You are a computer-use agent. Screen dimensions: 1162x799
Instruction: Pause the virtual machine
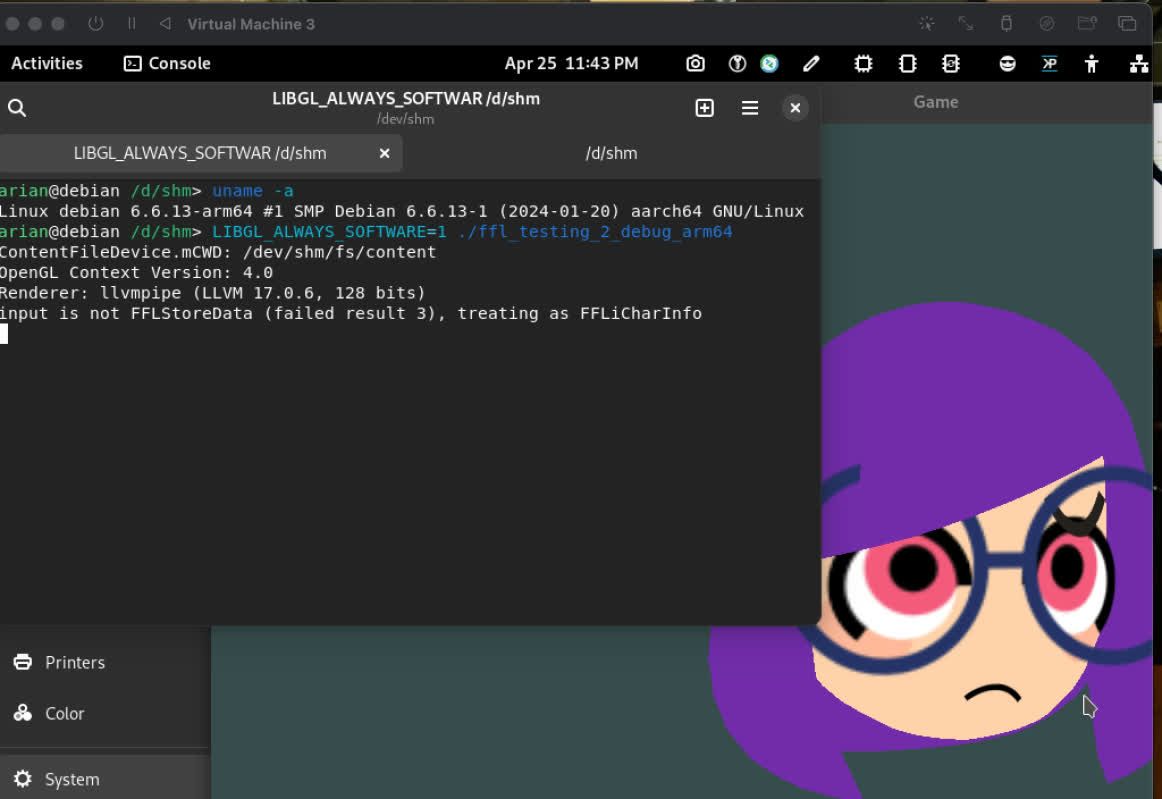pos(131,23)
